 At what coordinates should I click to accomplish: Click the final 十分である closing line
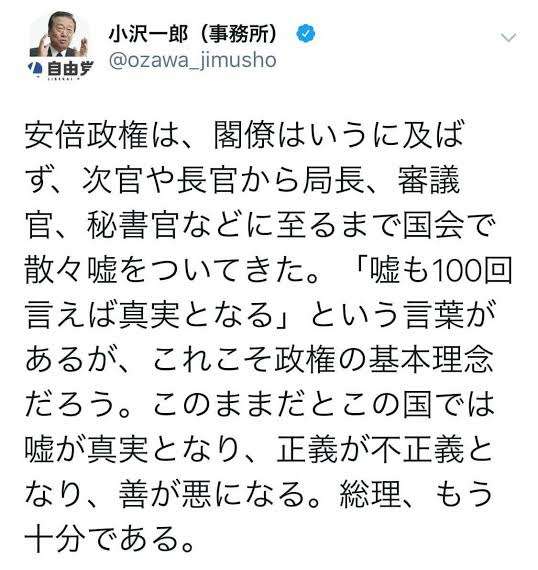click(x=109, y=540)
